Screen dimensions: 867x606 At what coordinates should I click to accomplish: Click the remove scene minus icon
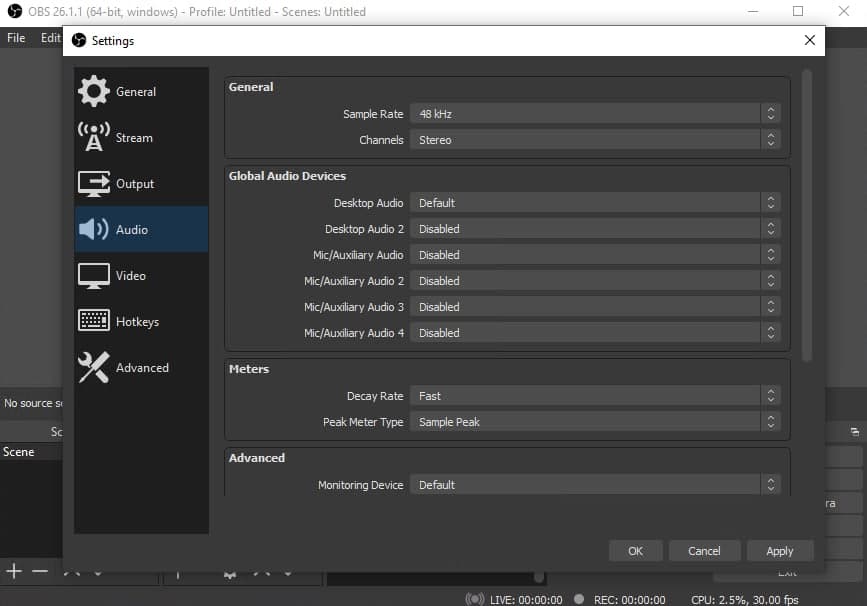click(40, 571)
